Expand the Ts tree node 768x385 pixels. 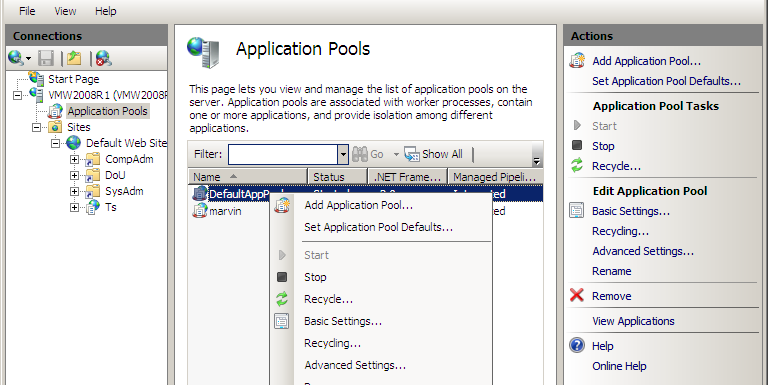74,208
